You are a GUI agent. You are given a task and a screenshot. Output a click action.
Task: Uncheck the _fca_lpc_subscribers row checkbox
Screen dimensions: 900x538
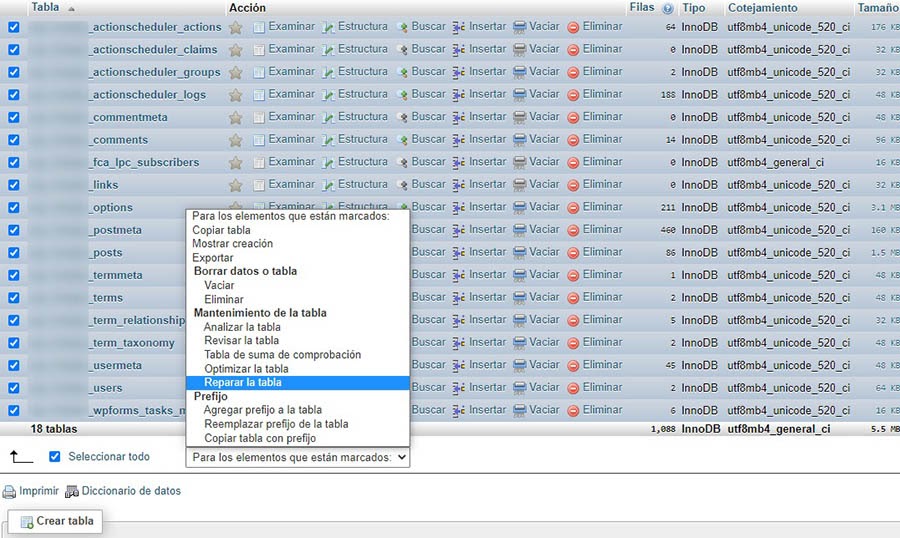point(13,162)
